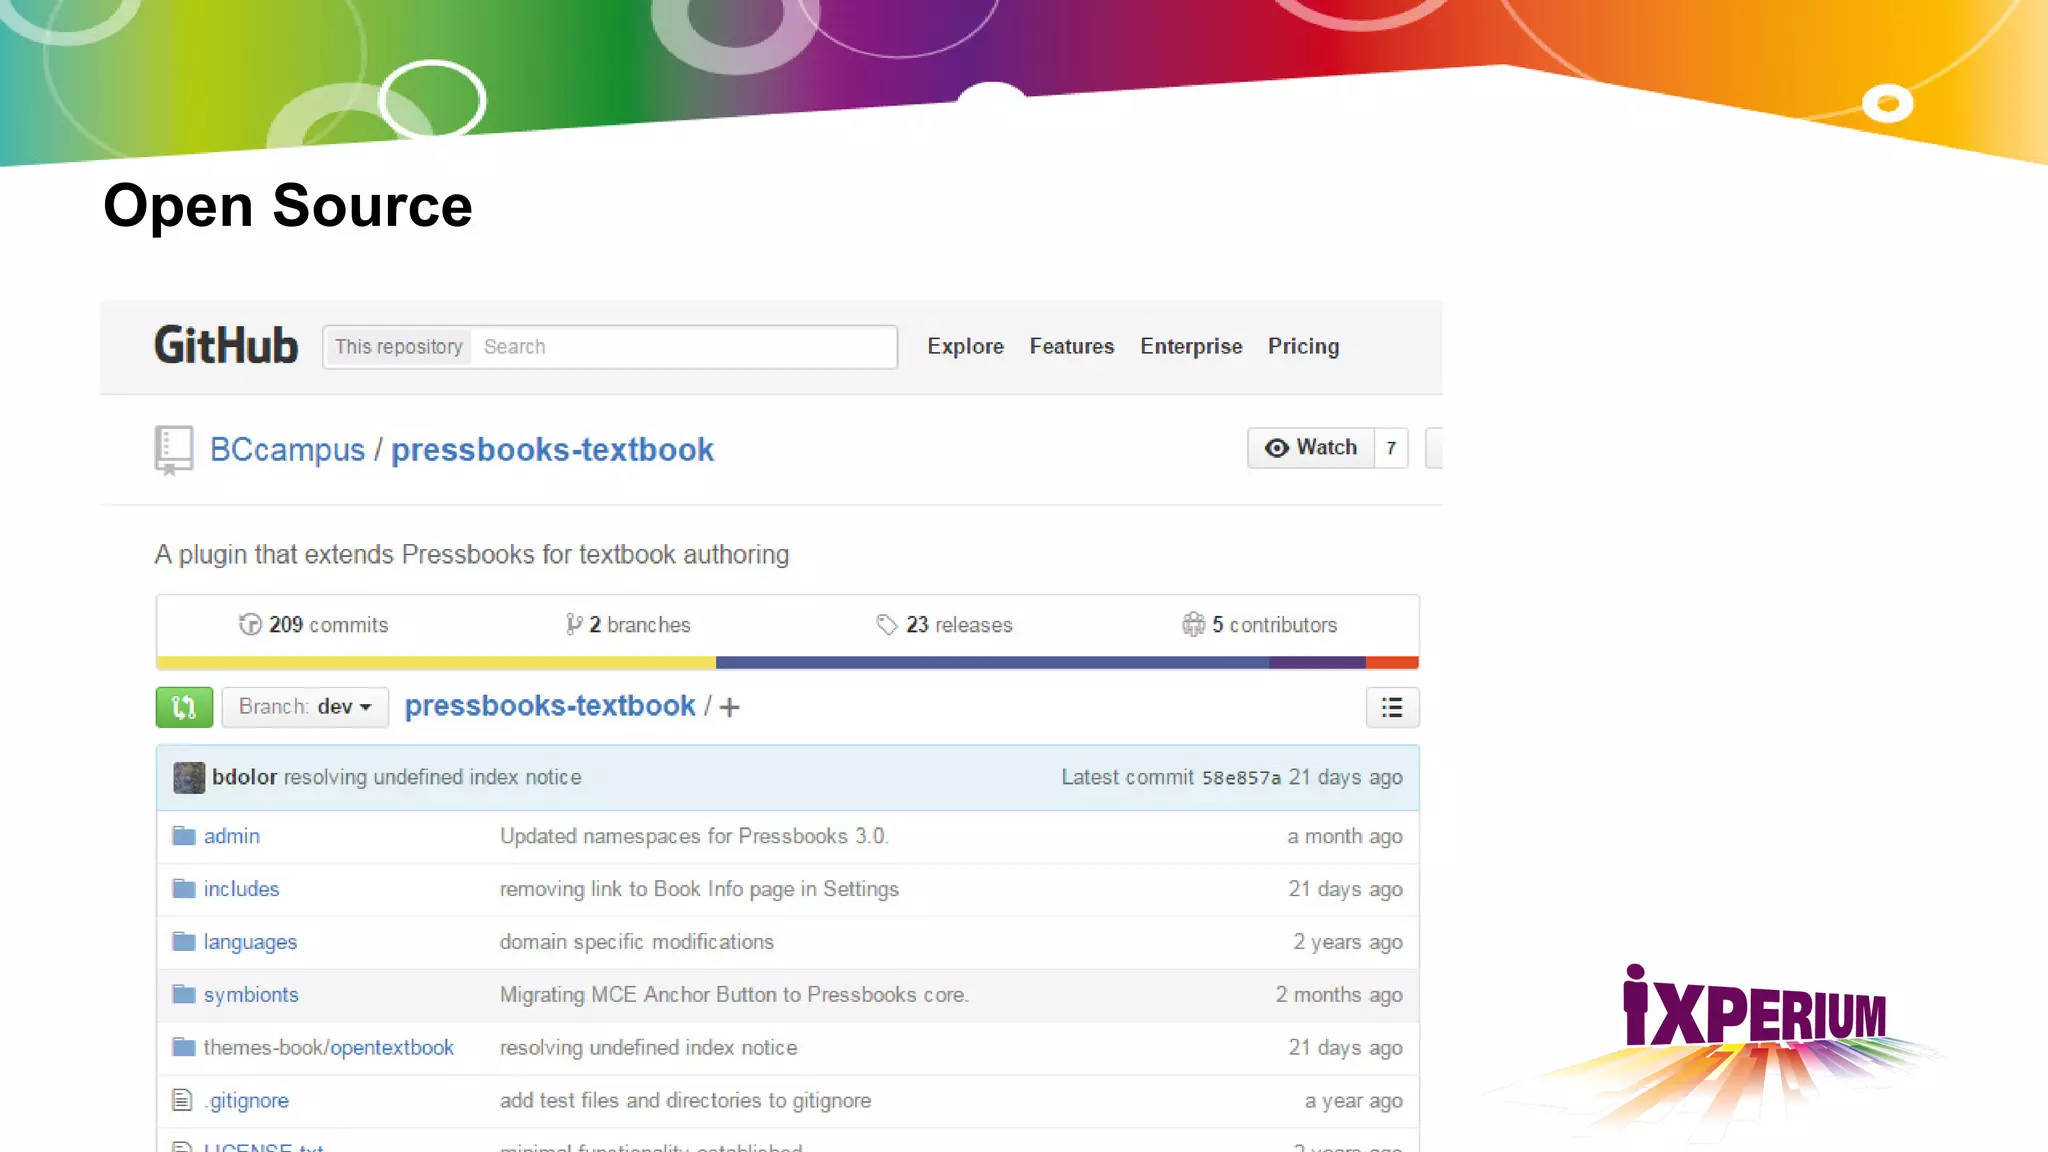The width and height of the screenshot is (2048, 1152).
Task: Click into the Search input field
Action: 685,347
